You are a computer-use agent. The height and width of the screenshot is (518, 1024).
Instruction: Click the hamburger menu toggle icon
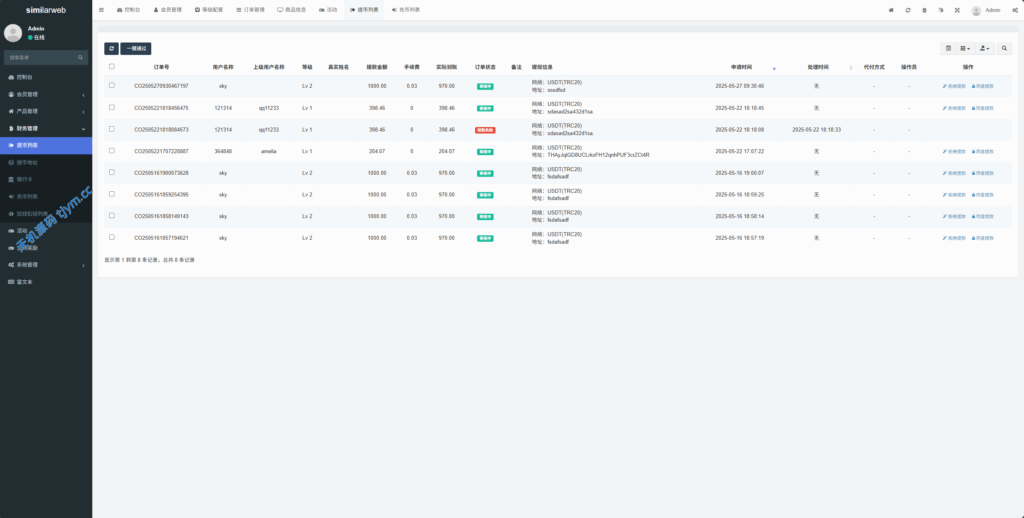tap(101, 10)
